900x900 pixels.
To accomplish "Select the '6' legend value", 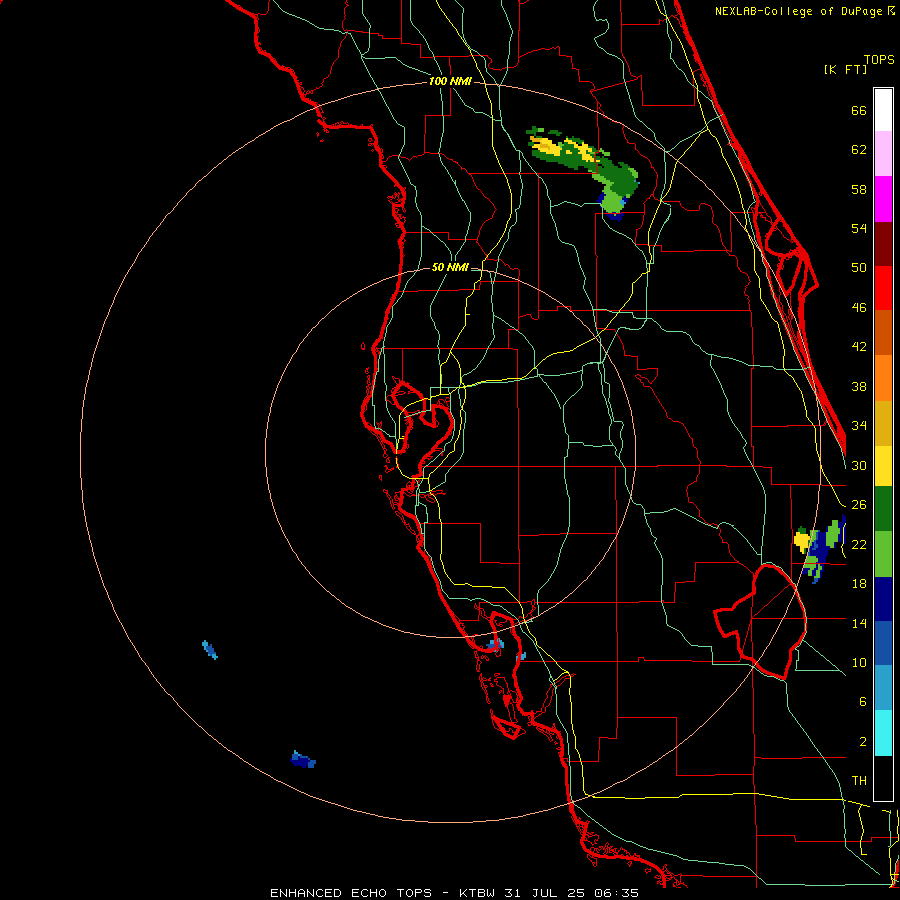I will [x=862, y=702].
